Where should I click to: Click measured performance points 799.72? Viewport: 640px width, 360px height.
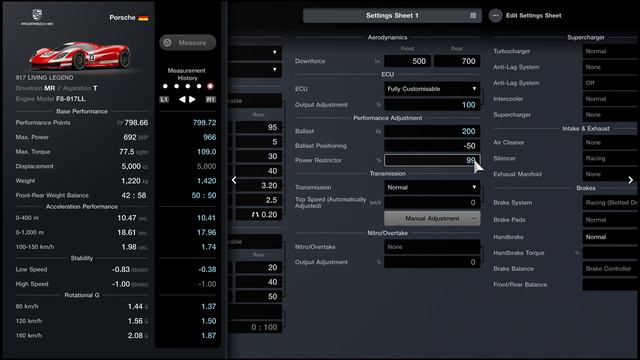click(204, 122)
